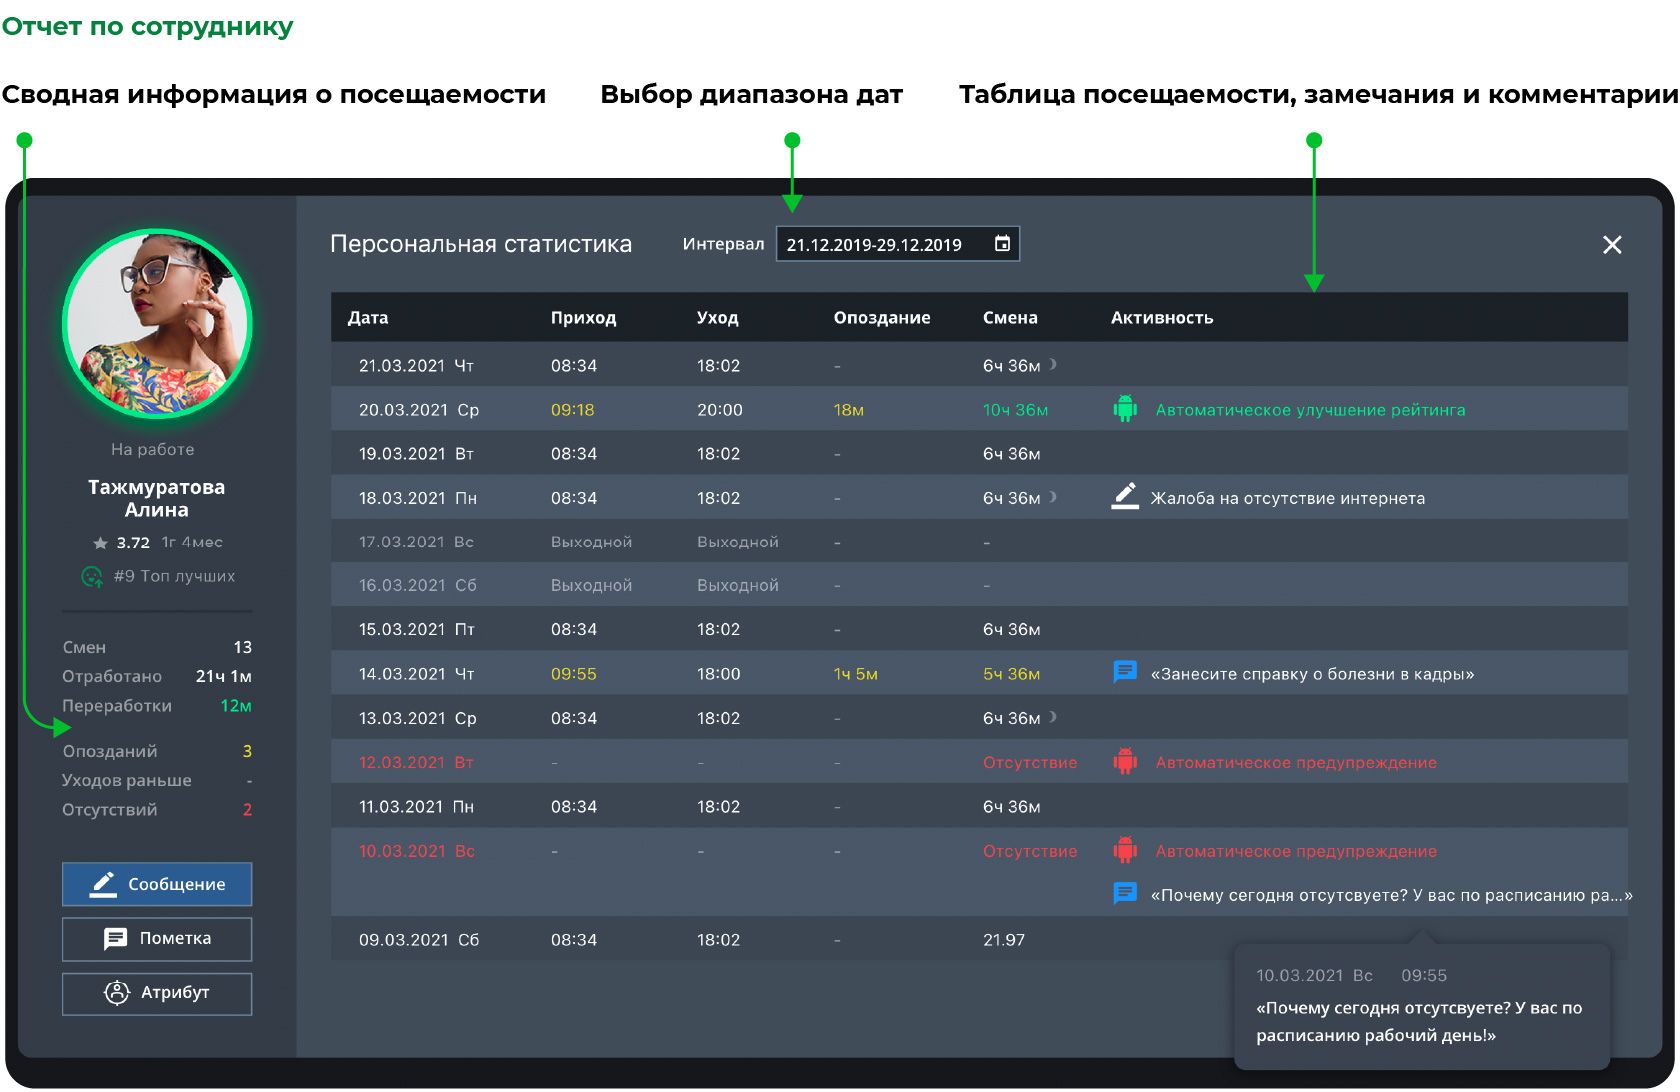Screen dimensions: 1680x1092
Task: Select the 17.03.2021 Вс day-off row date
Action: coord(416,542)
